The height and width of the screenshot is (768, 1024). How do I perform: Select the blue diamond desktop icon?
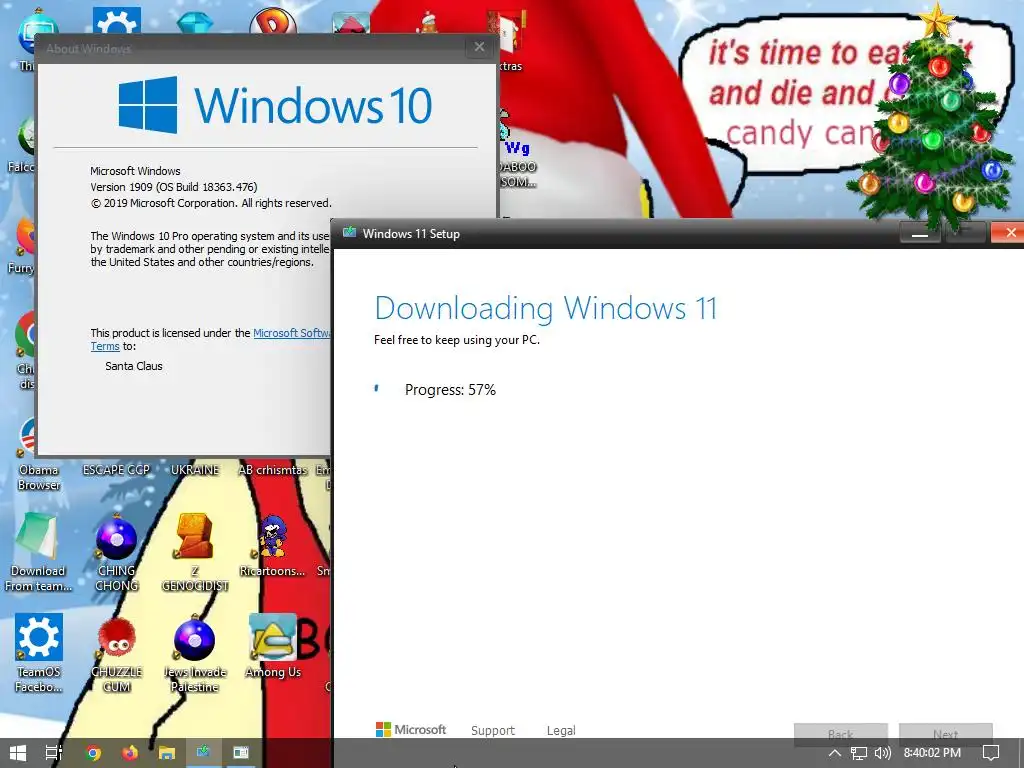point(195,23)
